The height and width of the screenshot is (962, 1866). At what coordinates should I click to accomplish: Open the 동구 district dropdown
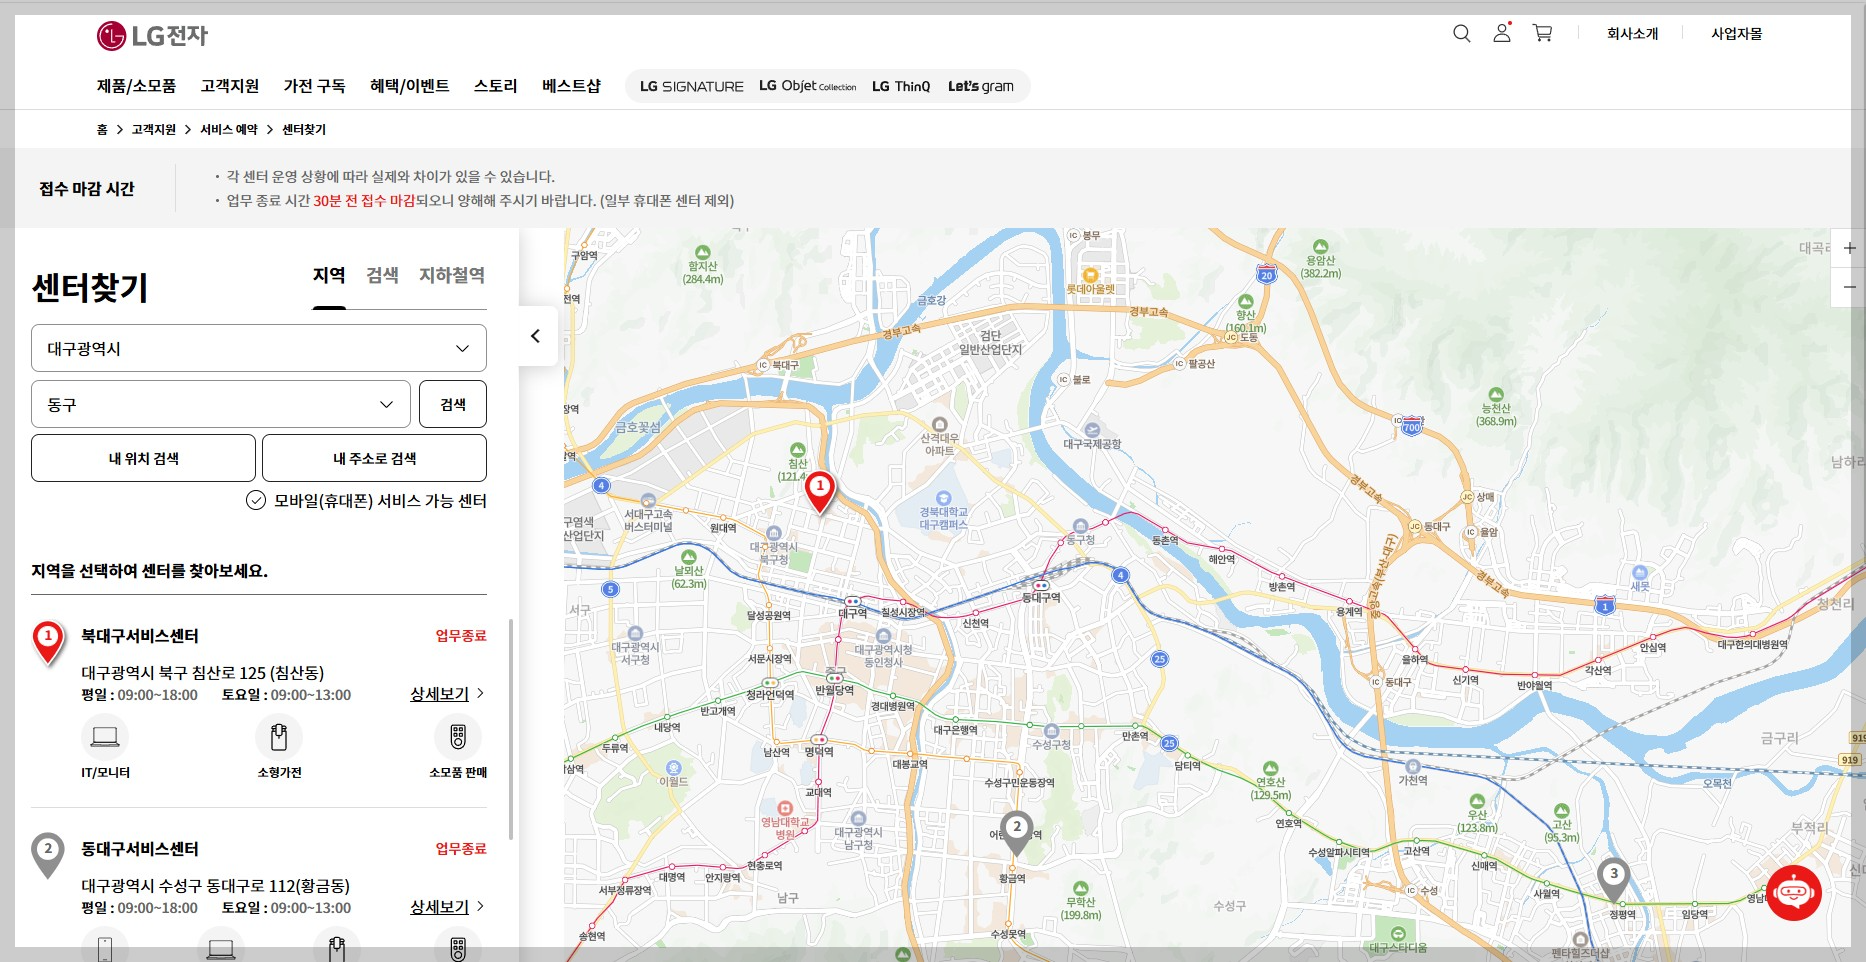click(221, 404)
